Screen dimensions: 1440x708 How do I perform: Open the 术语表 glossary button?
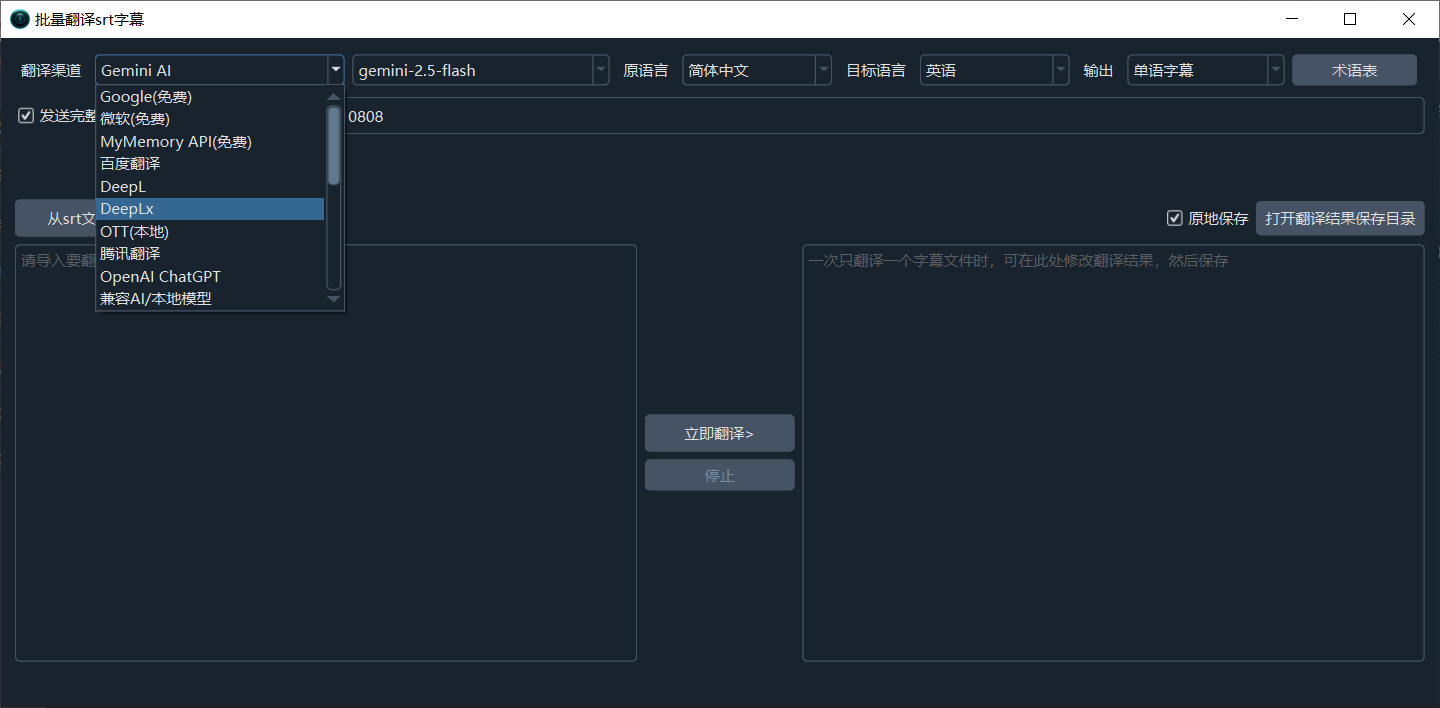coord(1354,71)
